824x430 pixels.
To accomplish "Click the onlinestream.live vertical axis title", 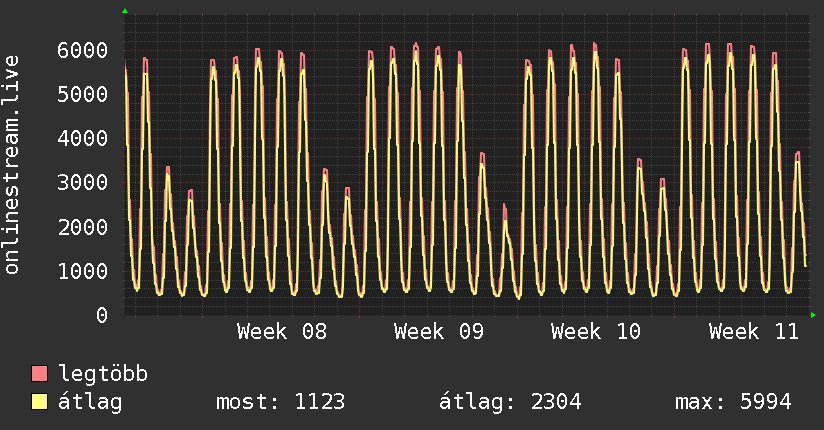I will (x=12, y=165).
